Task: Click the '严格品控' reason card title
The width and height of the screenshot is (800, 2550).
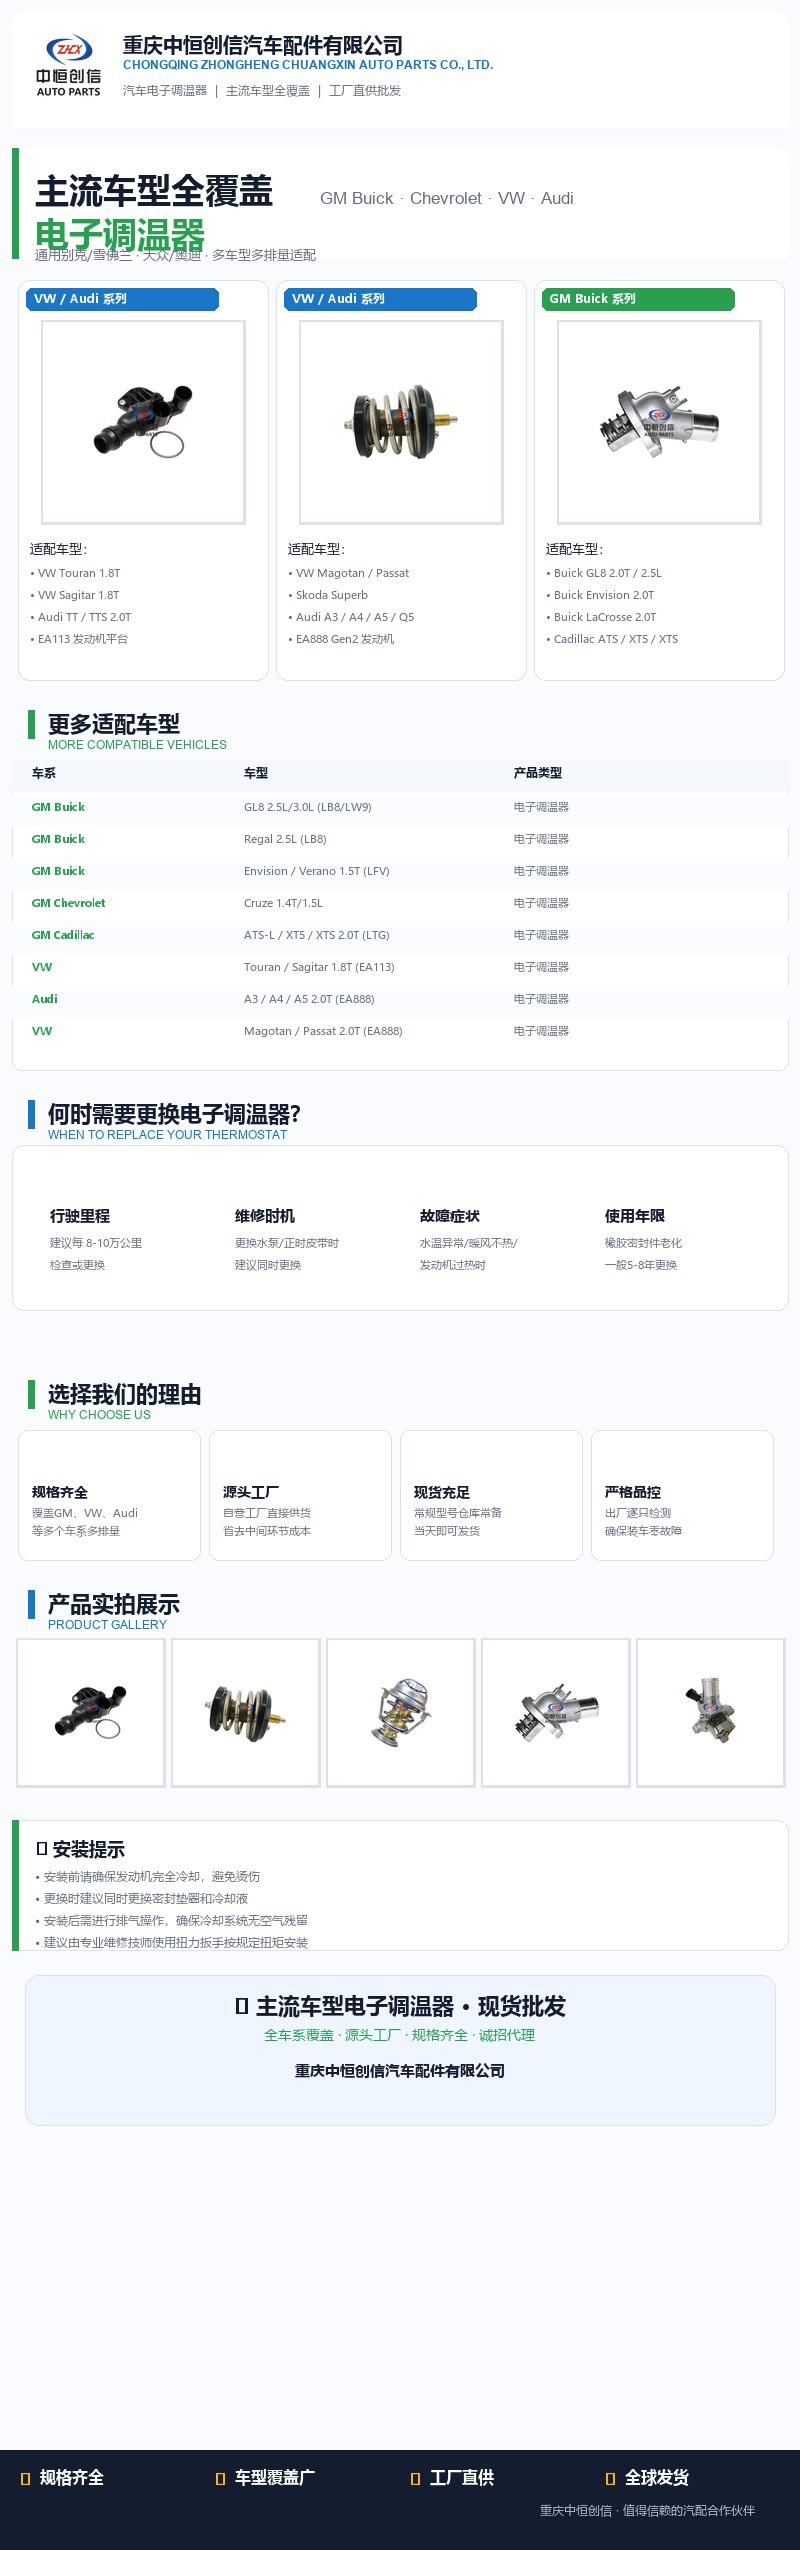Action: coord(633,1492)
